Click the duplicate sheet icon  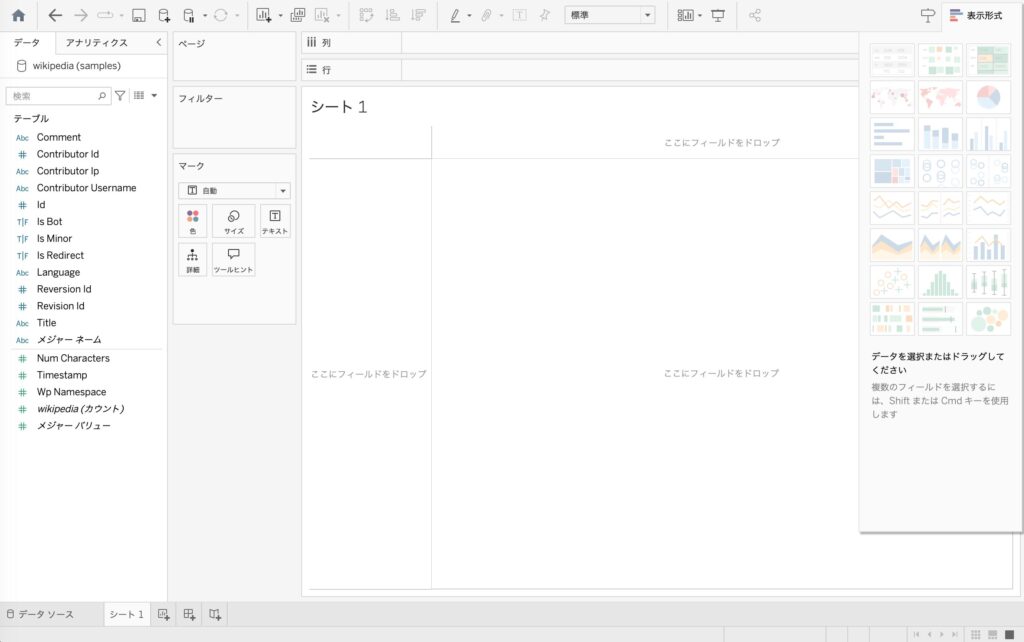[x=298, y=15]
